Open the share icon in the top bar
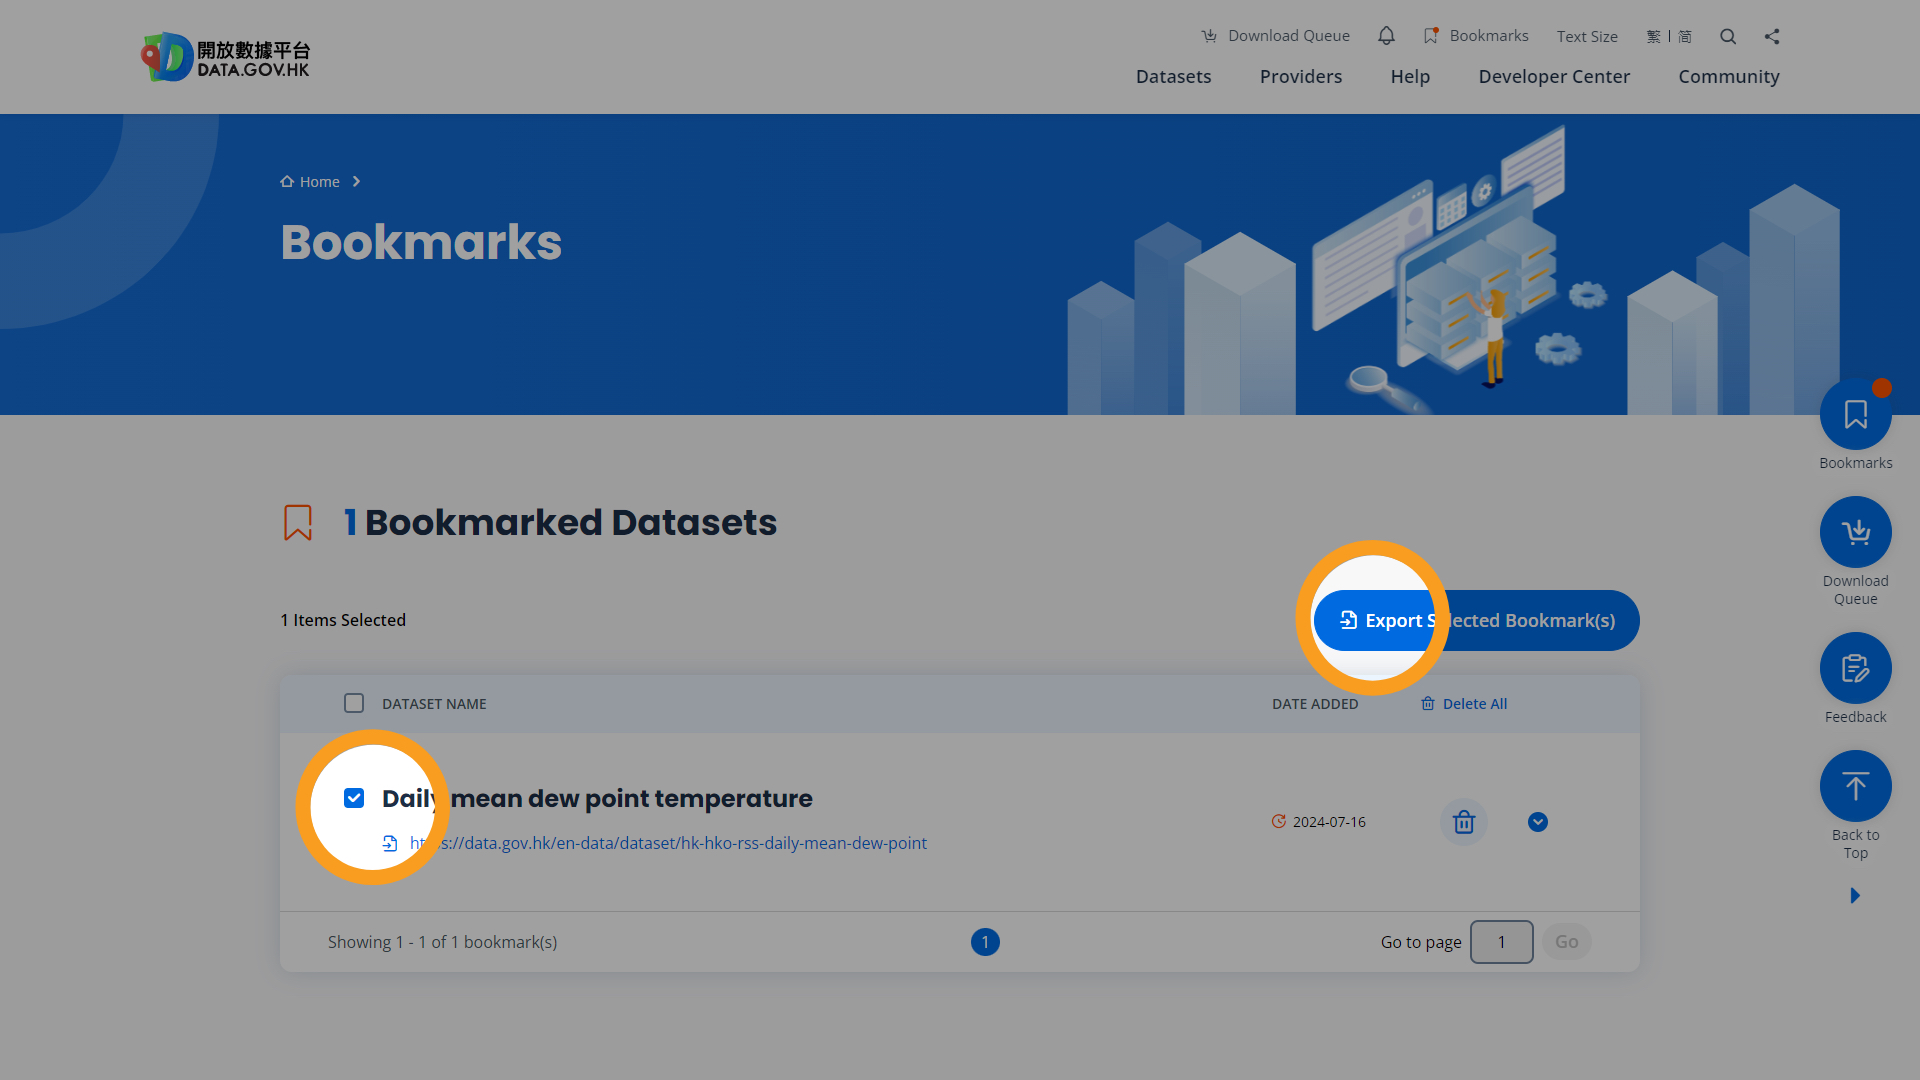 pos(1772,36)
